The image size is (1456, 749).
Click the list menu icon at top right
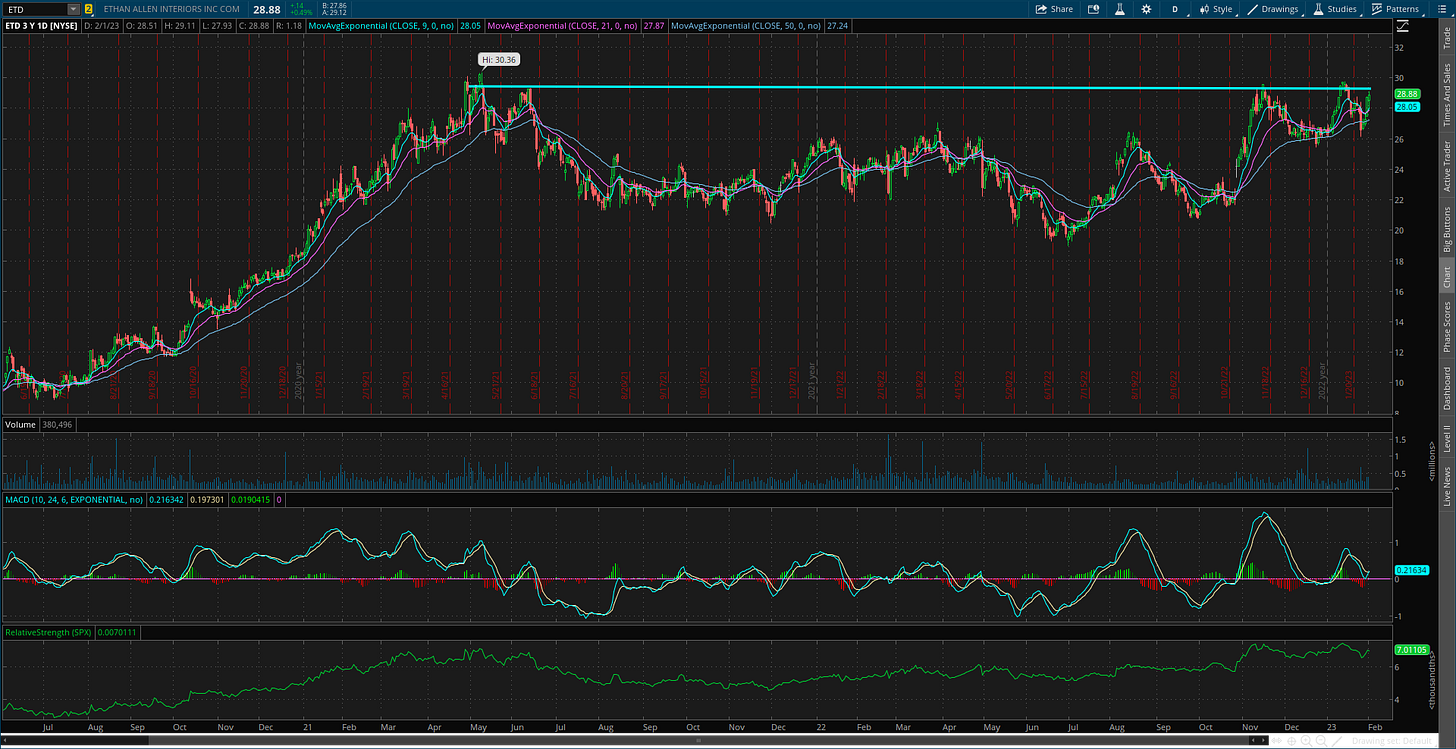(1444, 9)
